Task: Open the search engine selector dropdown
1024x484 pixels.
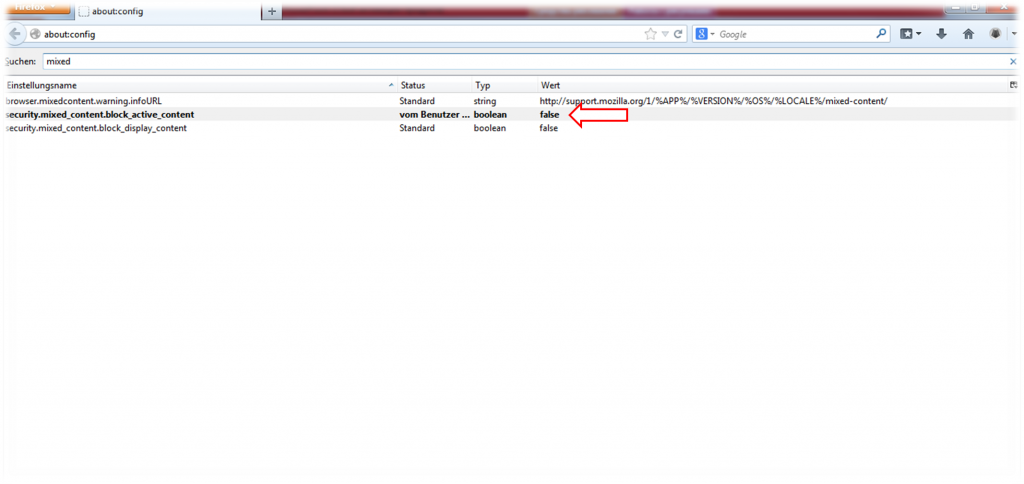Action: coord(707,34)
